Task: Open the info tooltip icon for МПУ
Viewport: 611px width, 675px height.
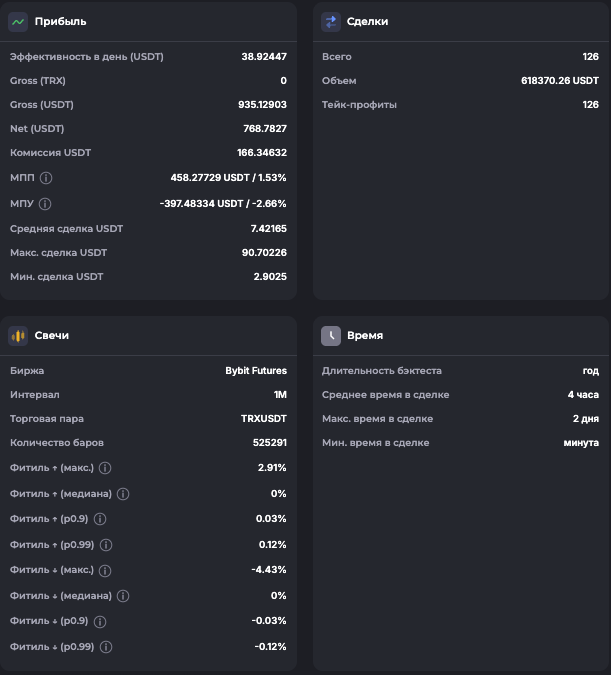Action: point(46,203)
